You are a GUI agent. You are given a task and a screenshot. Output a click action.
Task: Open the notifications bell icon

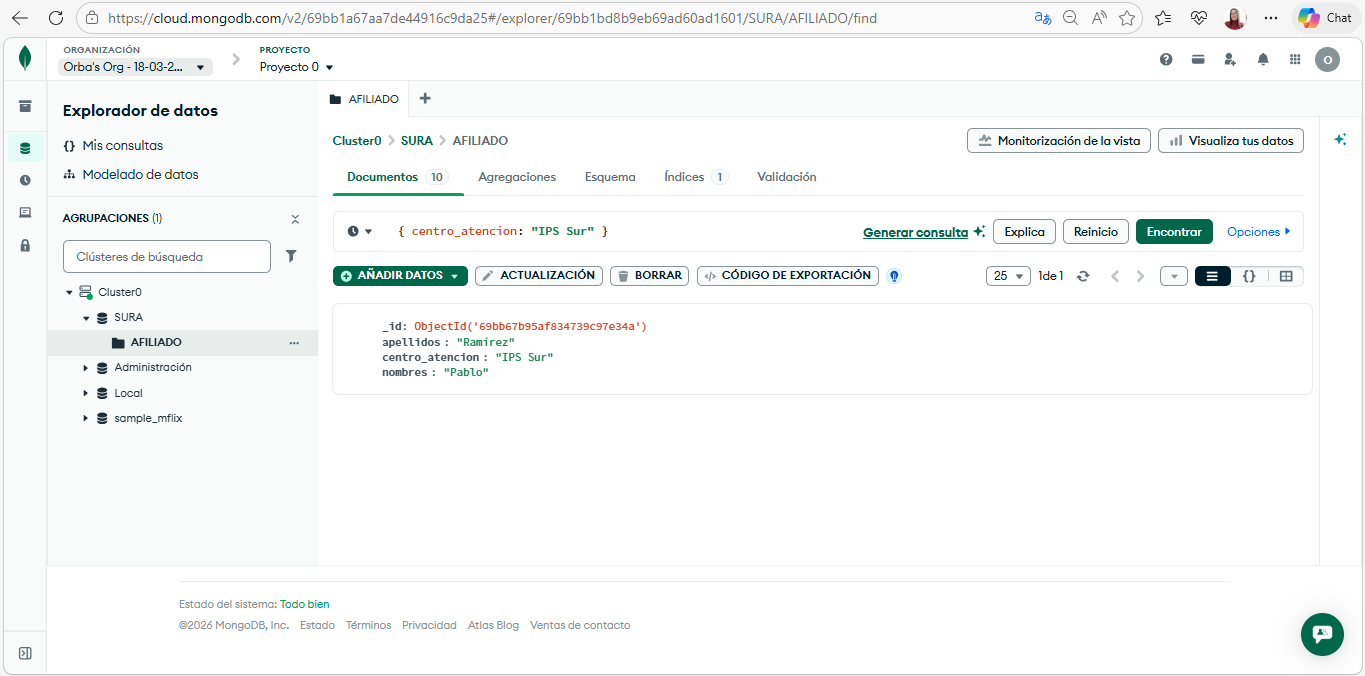(x=1263, y=59)
